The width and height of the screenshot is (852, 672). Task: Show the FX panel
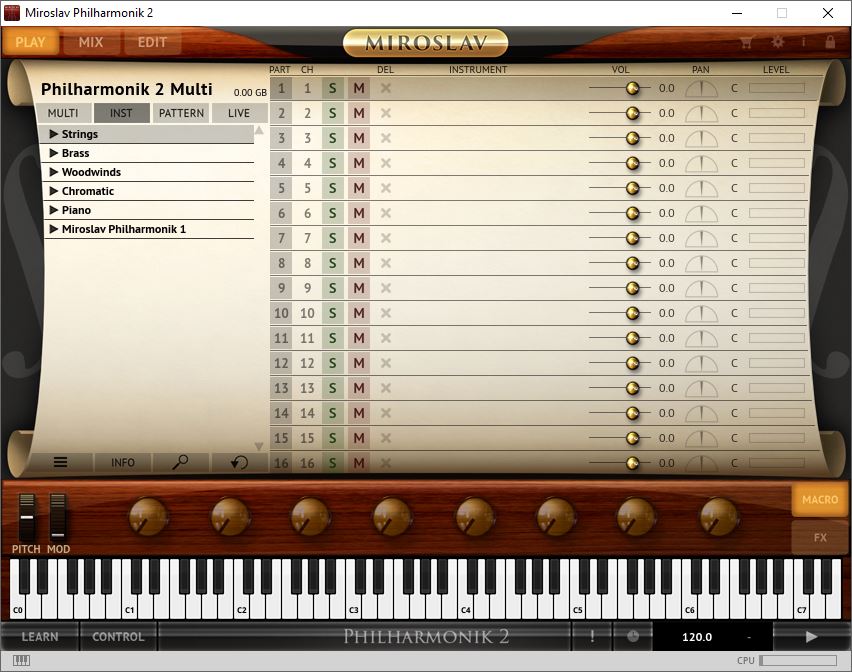click(820, 537)
